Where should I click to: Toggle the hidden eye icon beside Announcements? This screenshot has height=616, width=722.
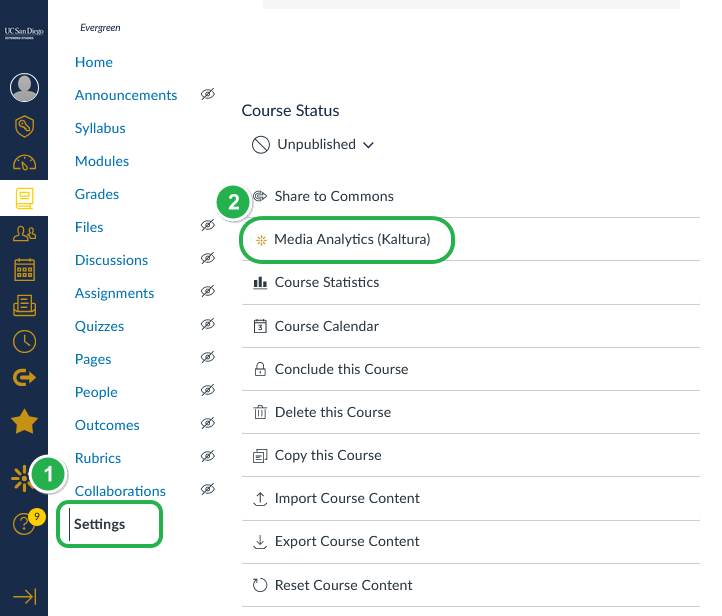(x=207, y=94)
